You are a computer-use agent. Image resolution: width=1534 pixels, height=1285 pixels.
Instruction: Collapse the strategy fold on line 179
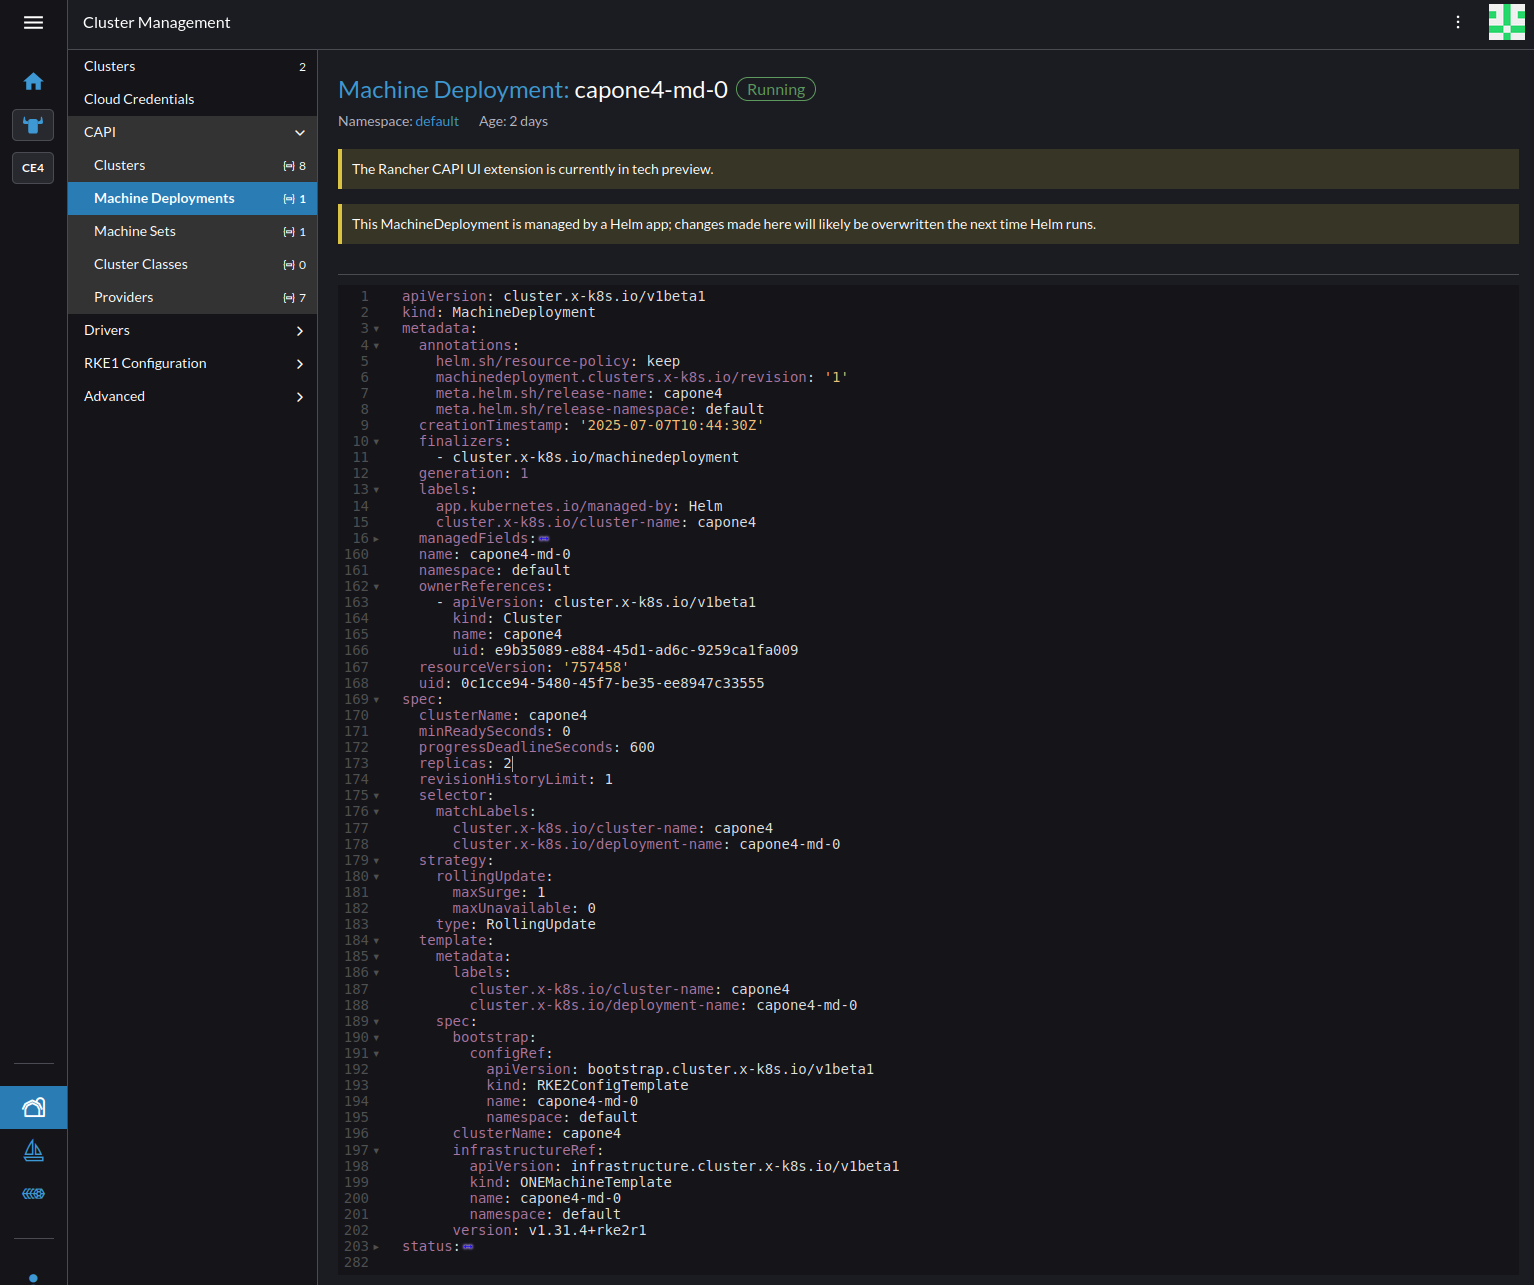[x=376, y=861]
